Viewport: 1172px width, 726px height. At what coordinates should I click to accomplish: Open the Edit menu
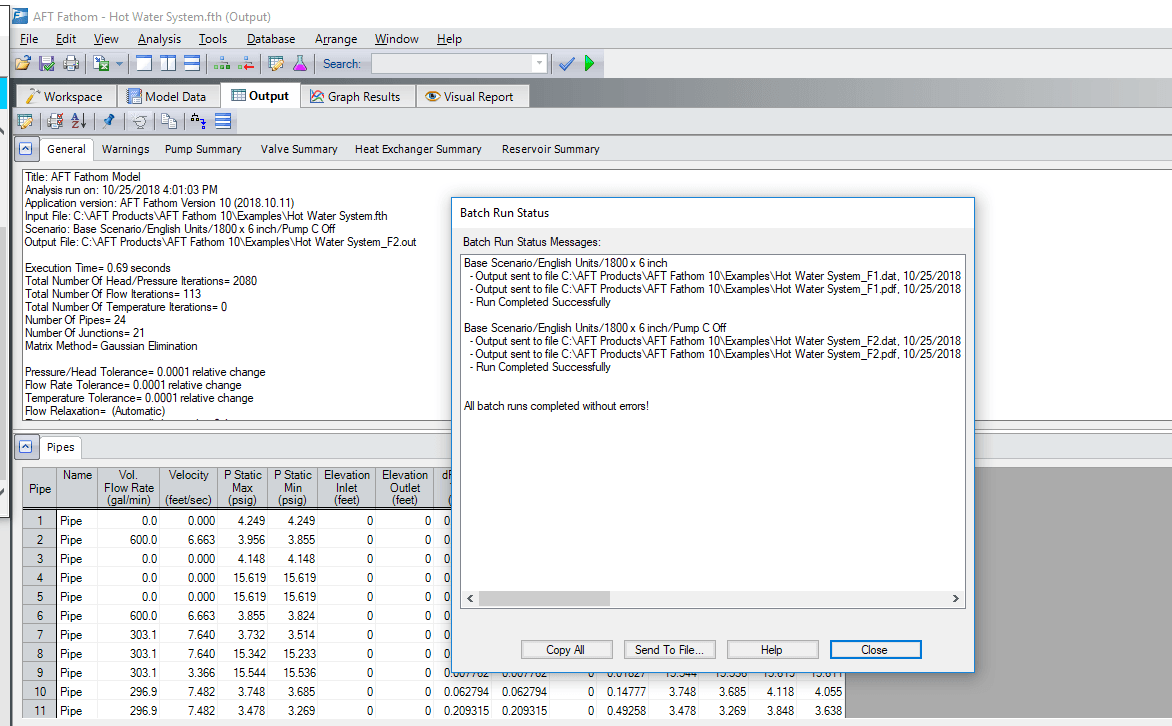66,39
